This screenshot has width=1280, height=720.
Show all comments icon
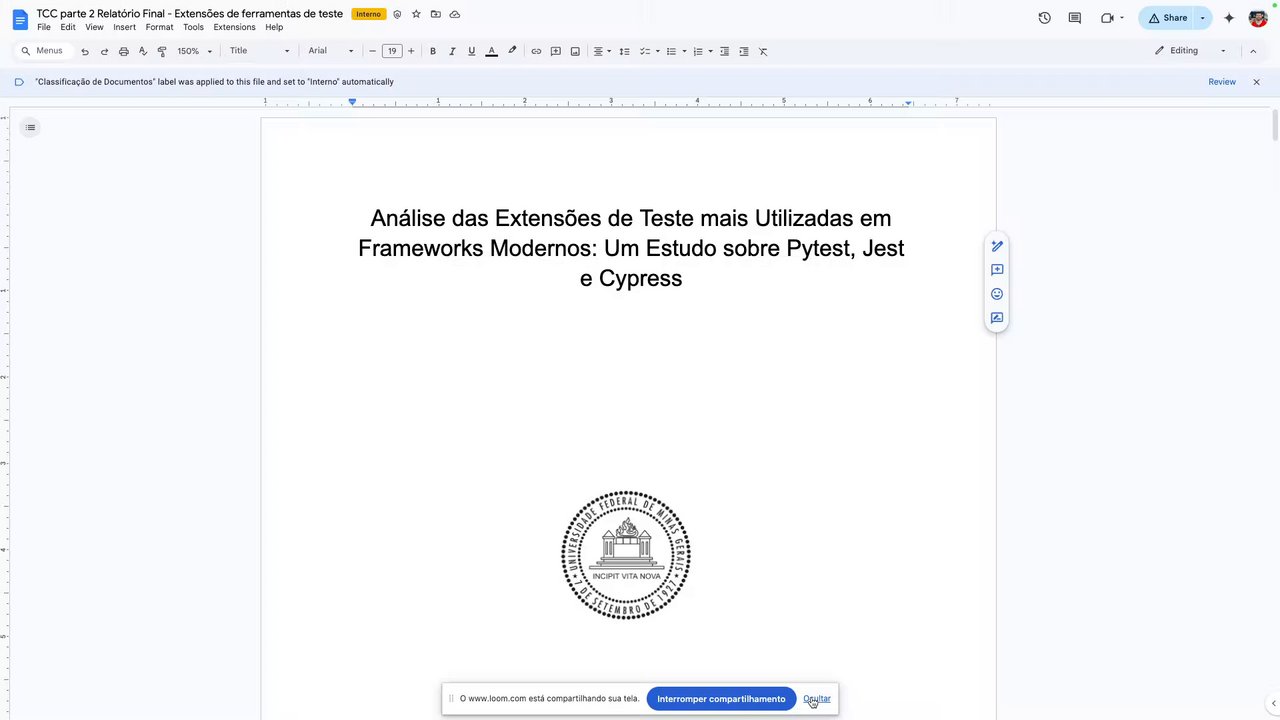(1075, 18)
